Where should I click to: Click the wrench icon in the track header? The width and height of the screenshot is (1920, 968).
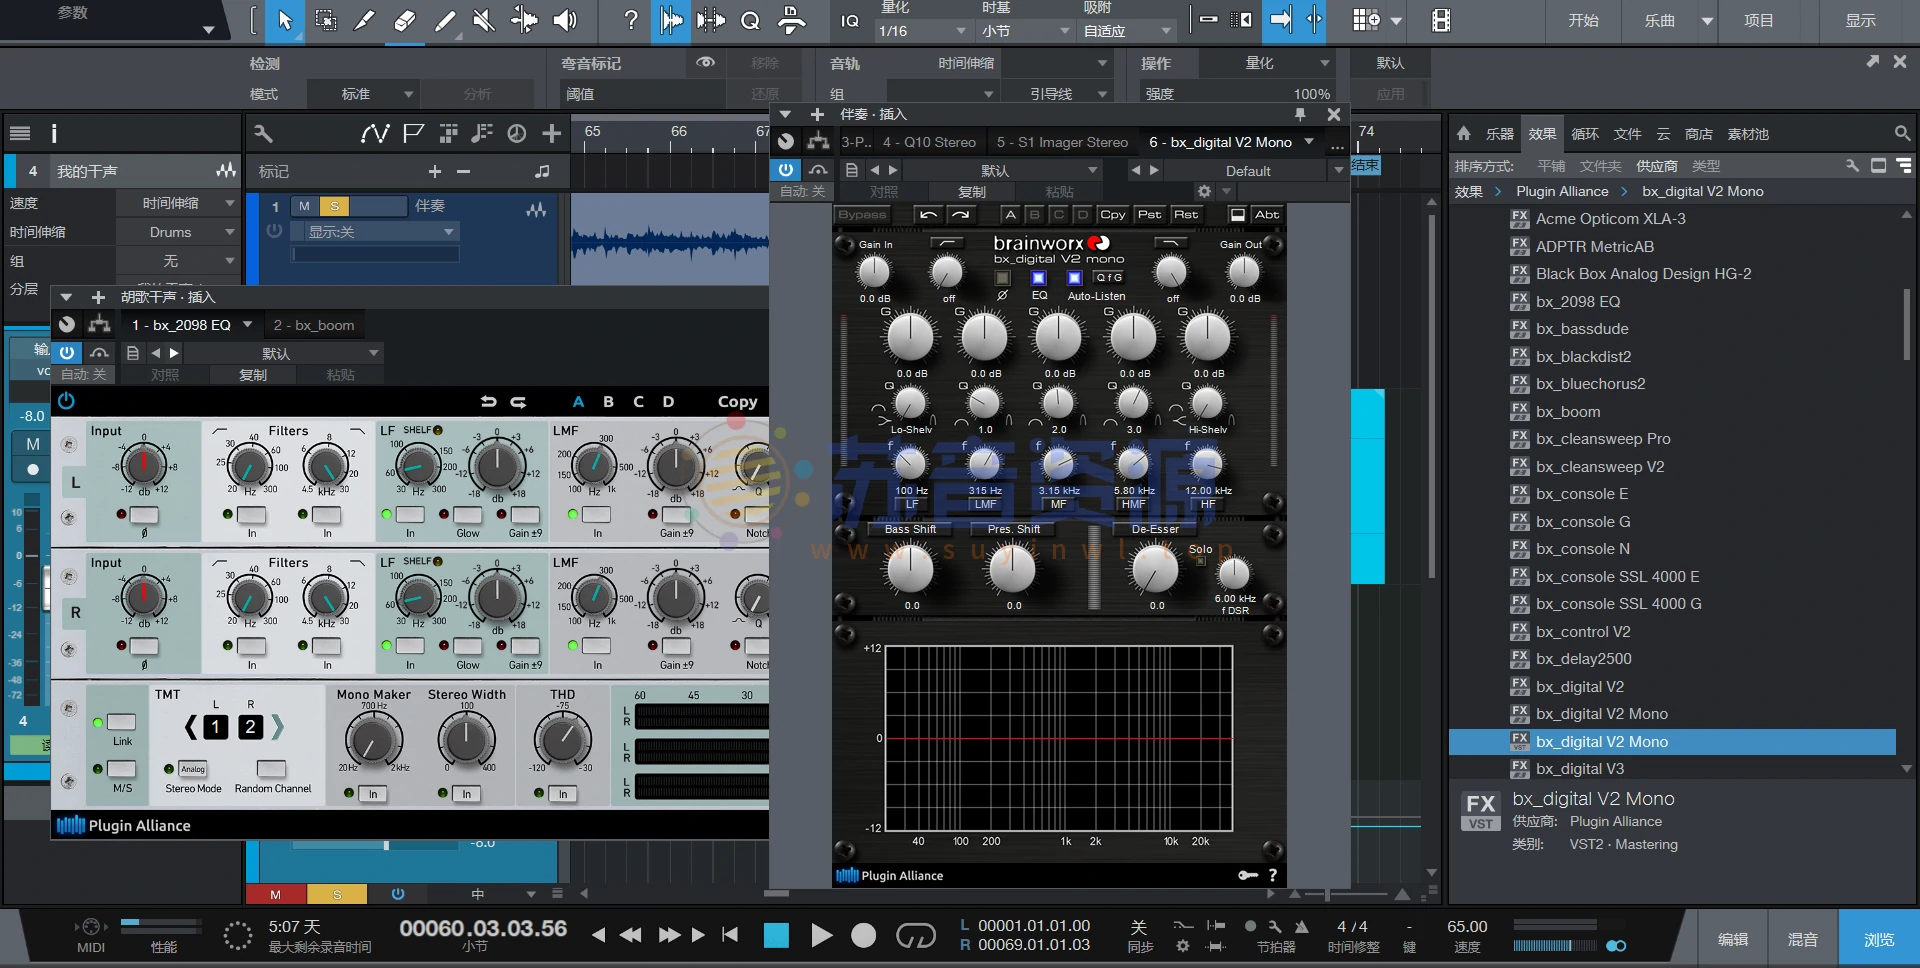coord(263,134)
